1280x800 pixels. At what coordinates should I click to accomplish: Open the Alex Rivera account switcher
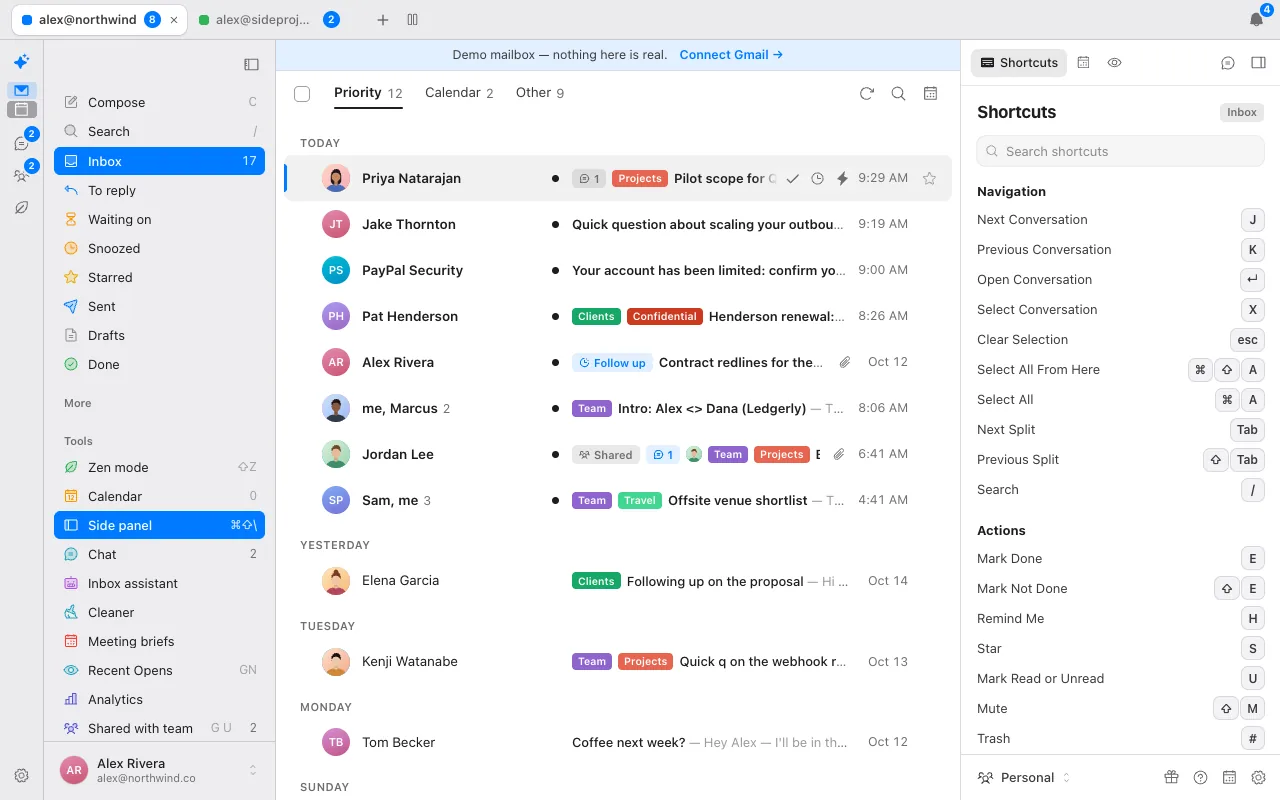click(x=160, y=770)
